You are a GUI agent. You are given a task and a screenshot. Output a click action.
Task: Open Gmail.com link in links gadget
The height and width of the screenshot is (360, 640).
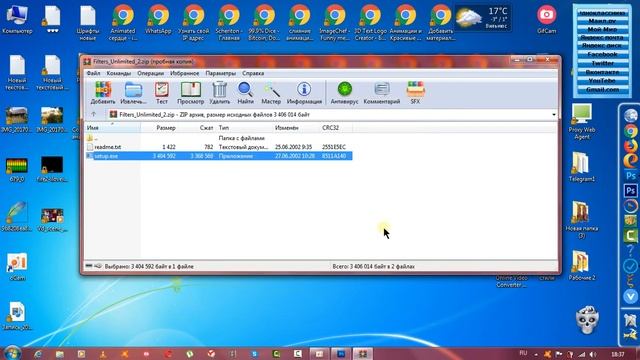[602, 89]
